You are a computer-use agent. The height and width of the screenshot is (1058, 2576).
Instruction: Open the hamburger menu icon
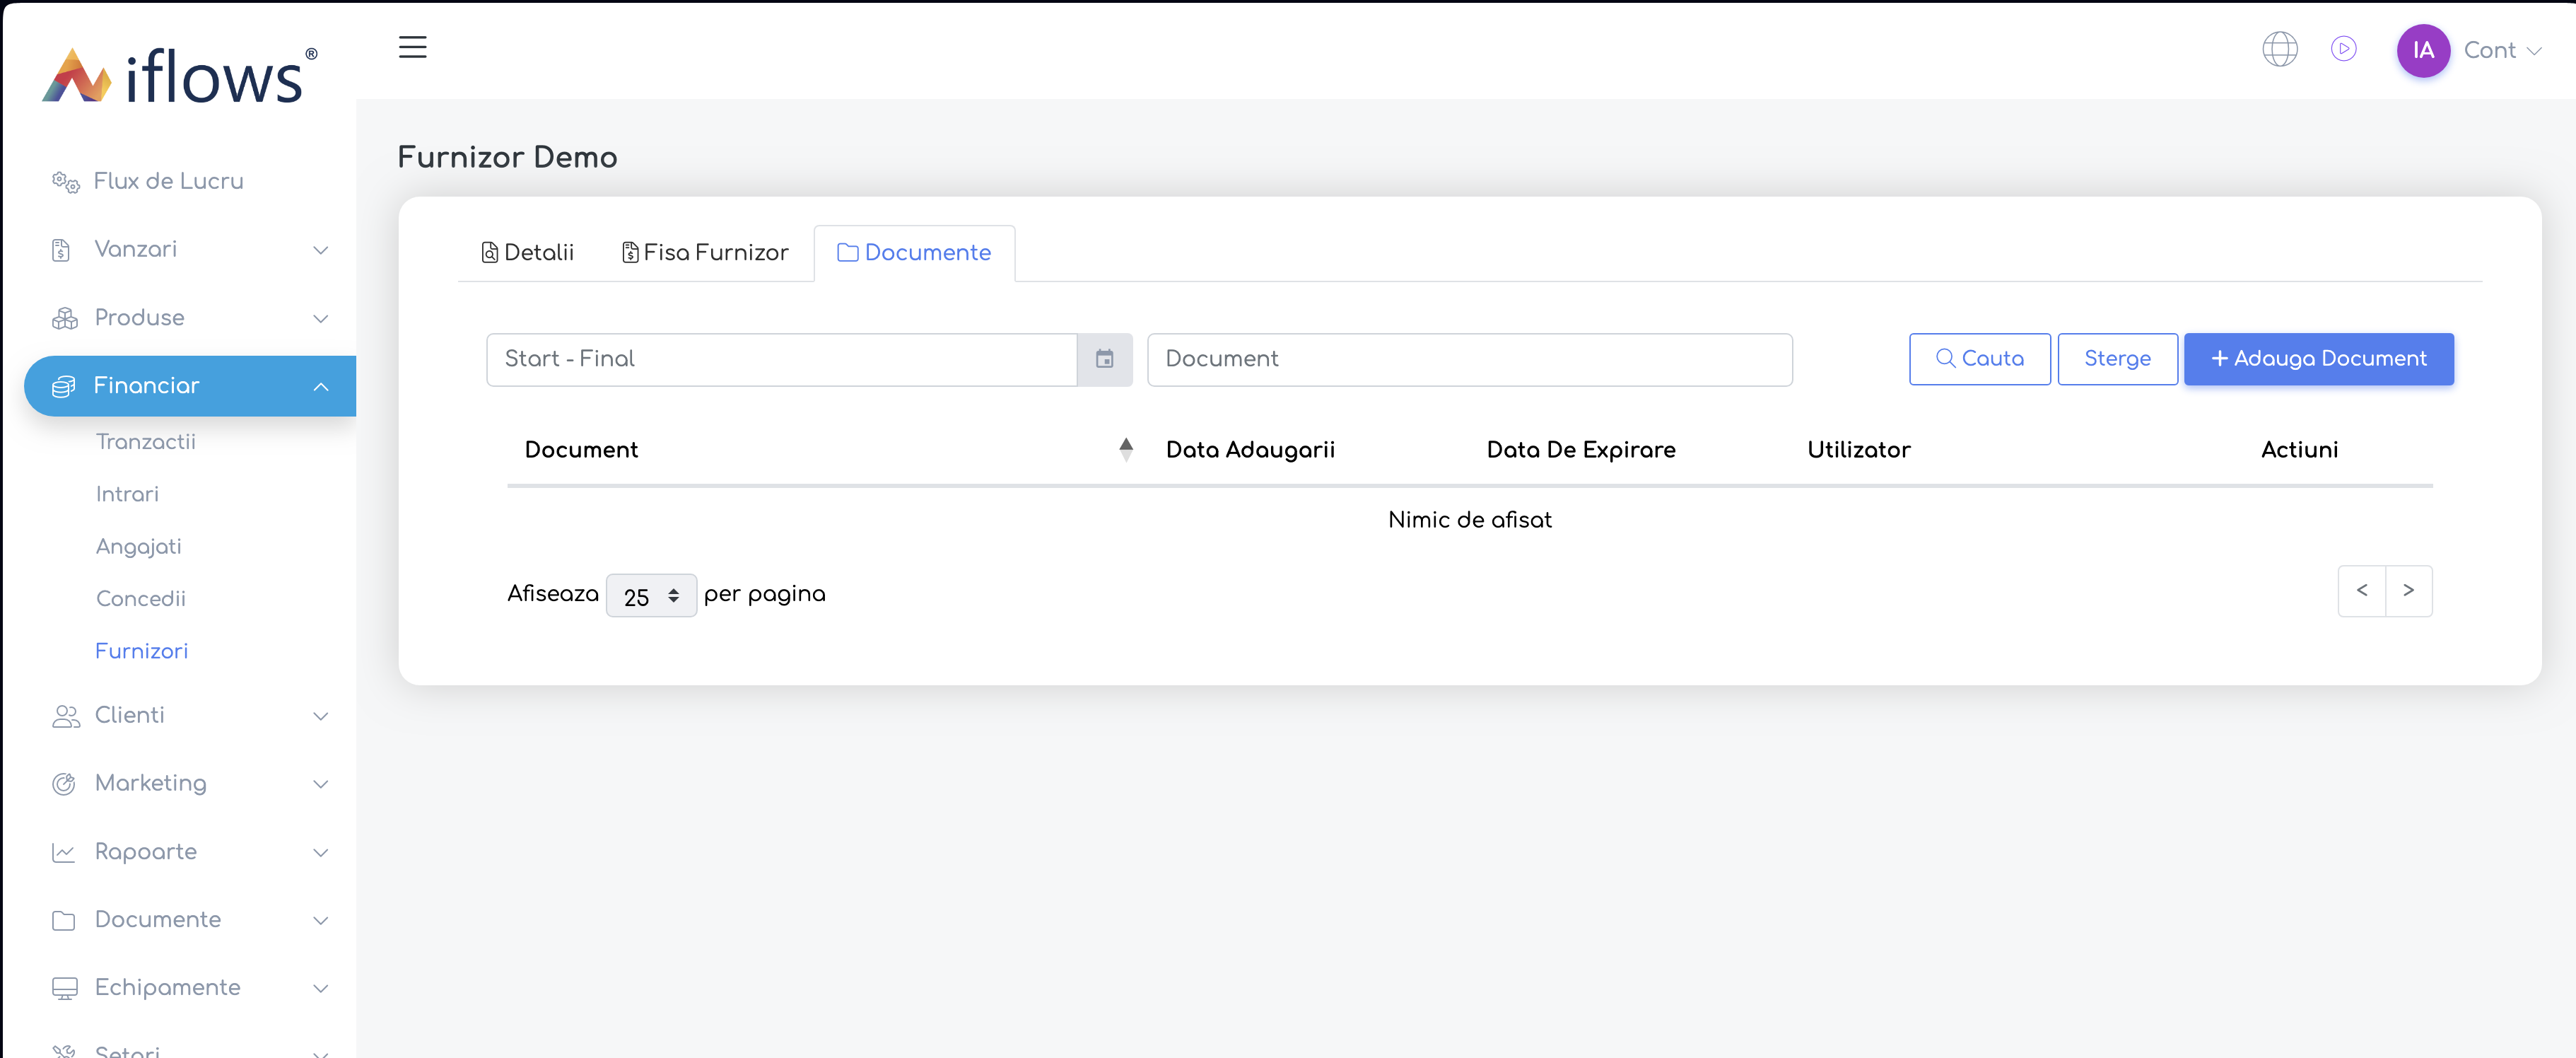[x=412, y=47]
